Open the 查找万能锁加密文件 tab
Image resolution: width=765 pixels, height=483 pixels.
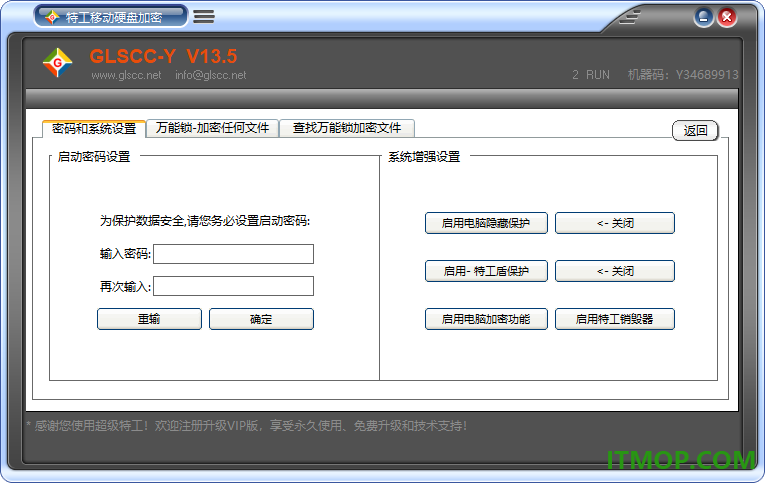[x=347, y=128]
